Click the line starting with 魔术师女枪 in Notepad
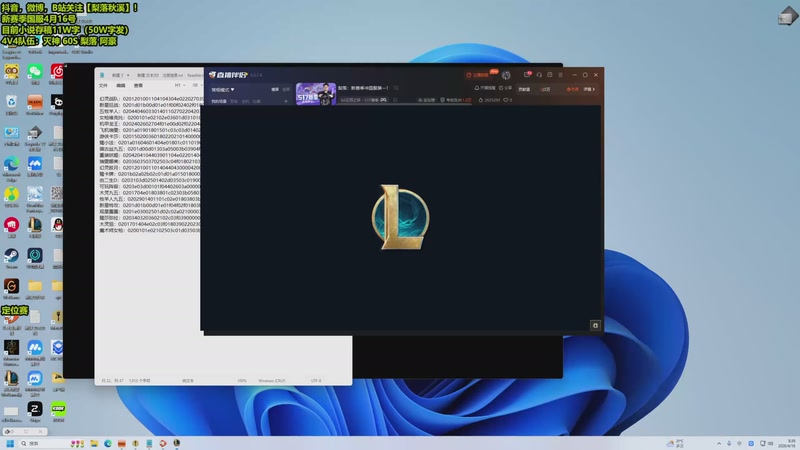The width and height of the screenshot is (800, 450). click(x=150, y=230)
